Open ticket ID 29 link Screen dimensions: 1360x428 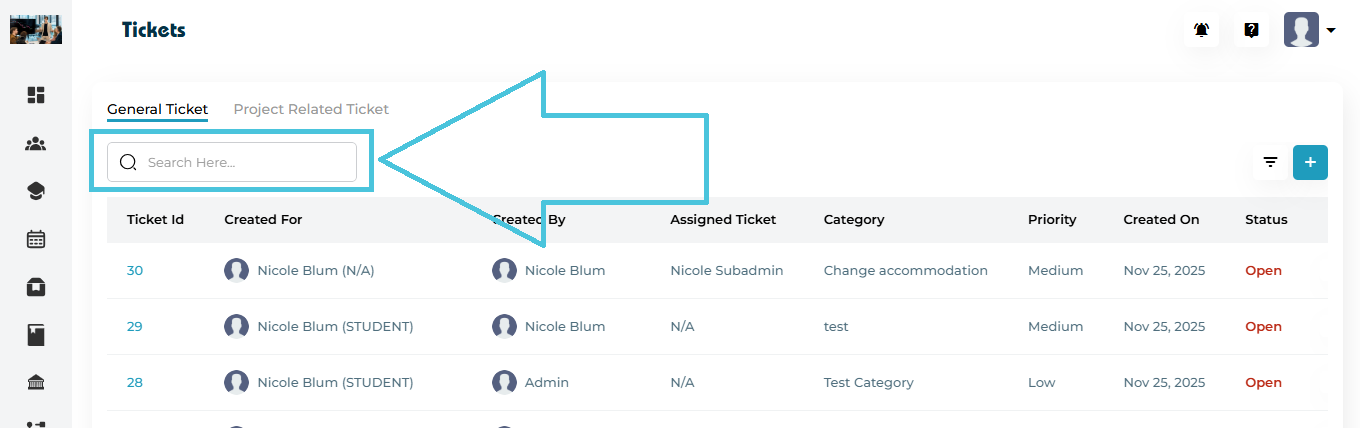(x=135, y=327)
